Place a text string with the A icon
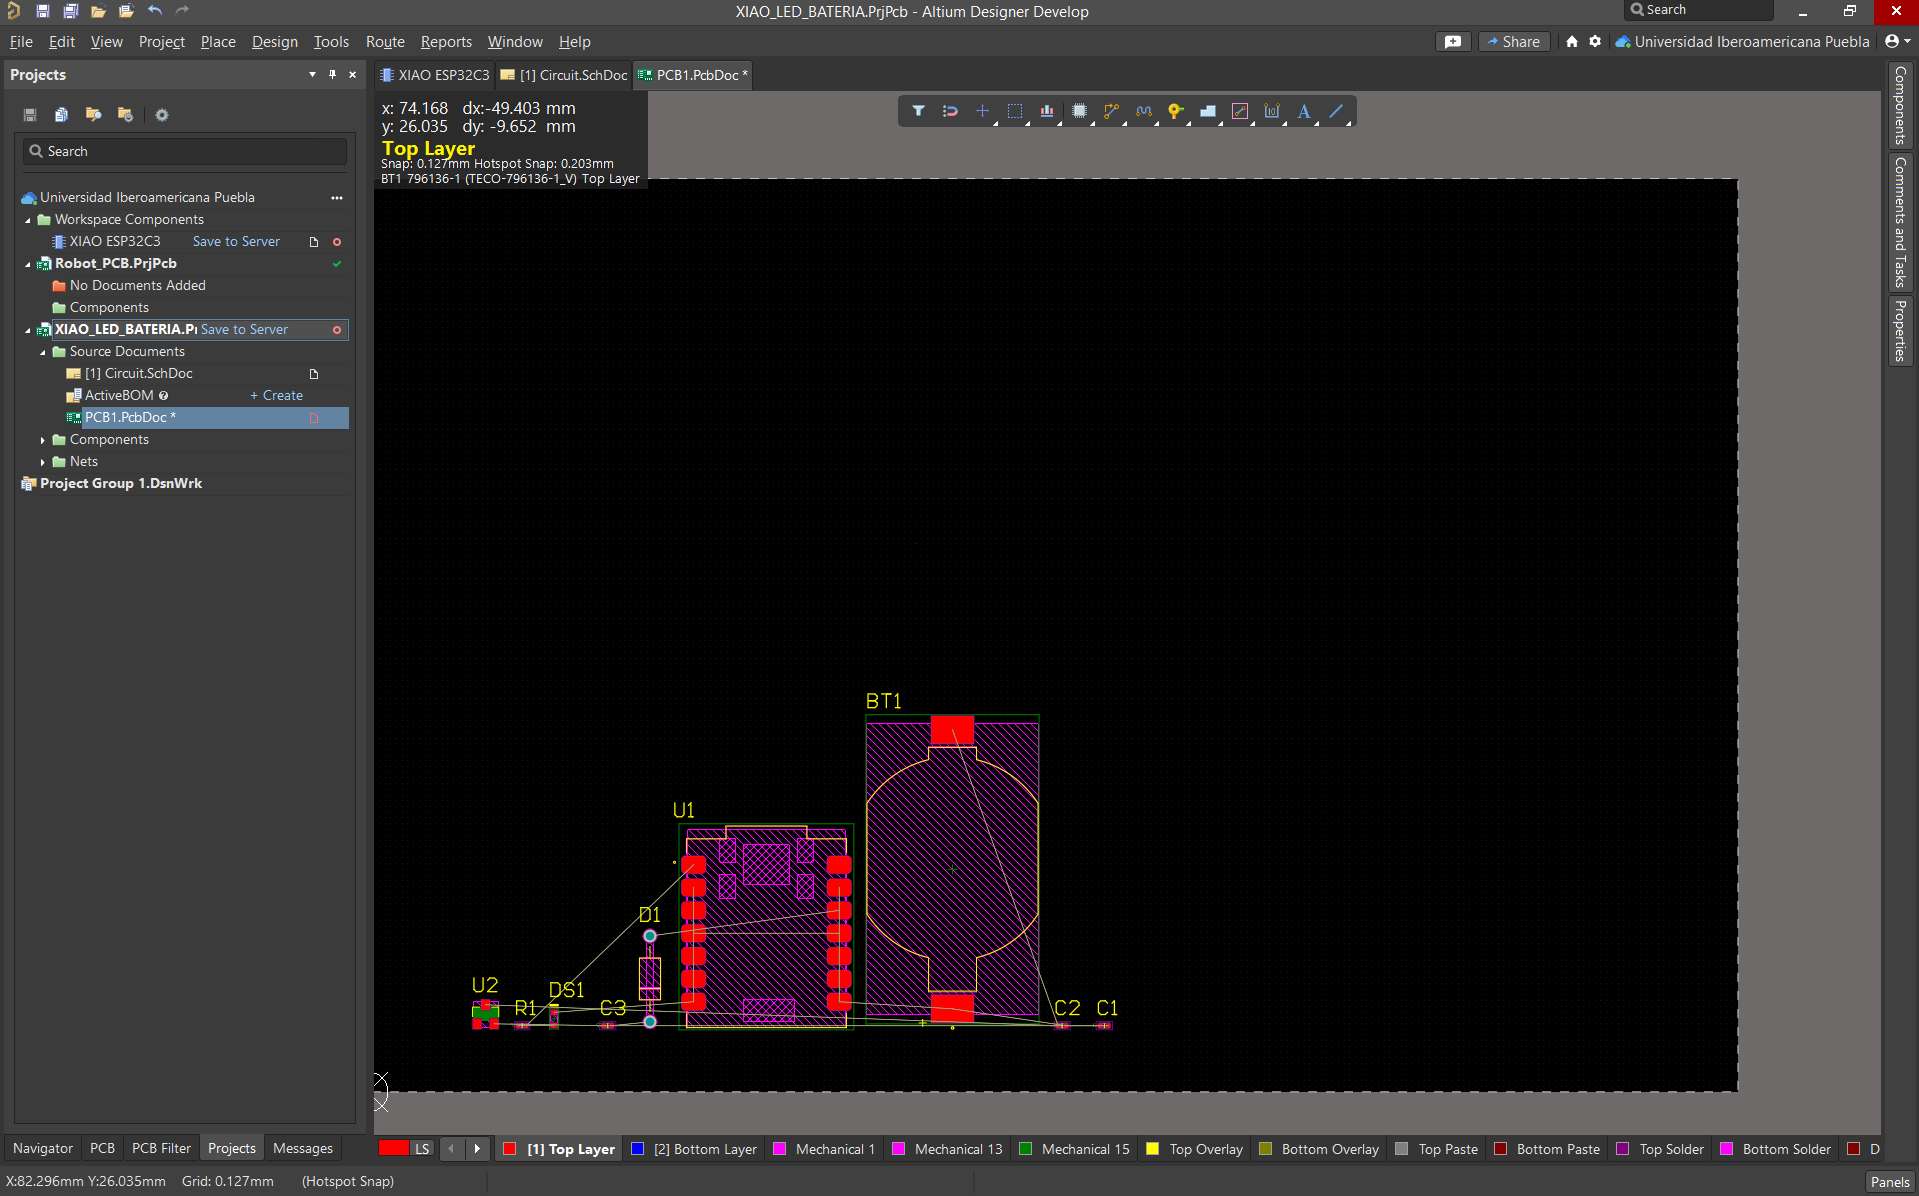1919x1196 pixels. [1304, 111]
